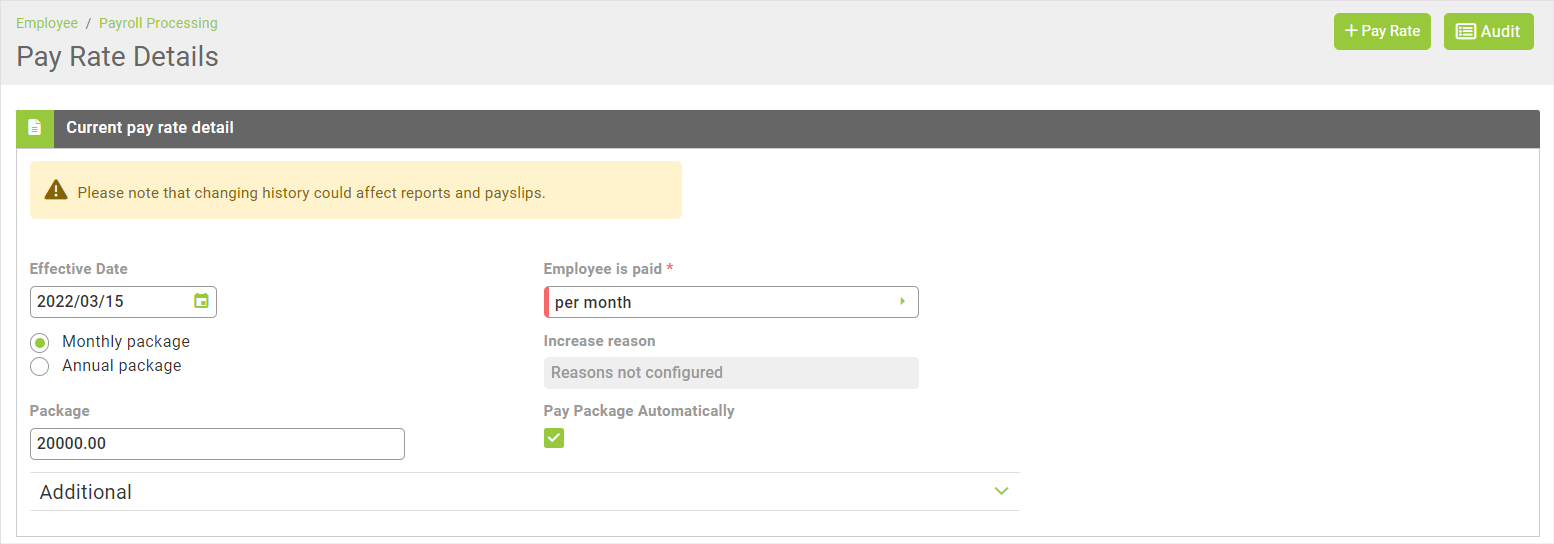The width and height of the screenshot is (1554, 544).
Task: Click the list icon on the Audit button
Action: pyautogui.click(x=1465, y=31)
